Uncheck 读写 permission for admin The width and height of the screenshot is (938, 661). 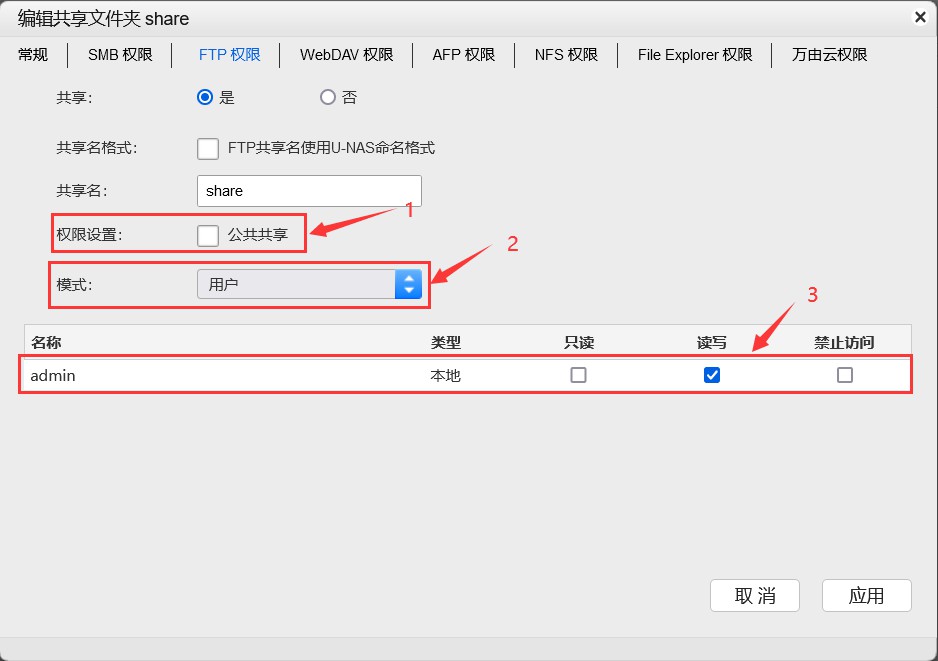coord(712,375)
